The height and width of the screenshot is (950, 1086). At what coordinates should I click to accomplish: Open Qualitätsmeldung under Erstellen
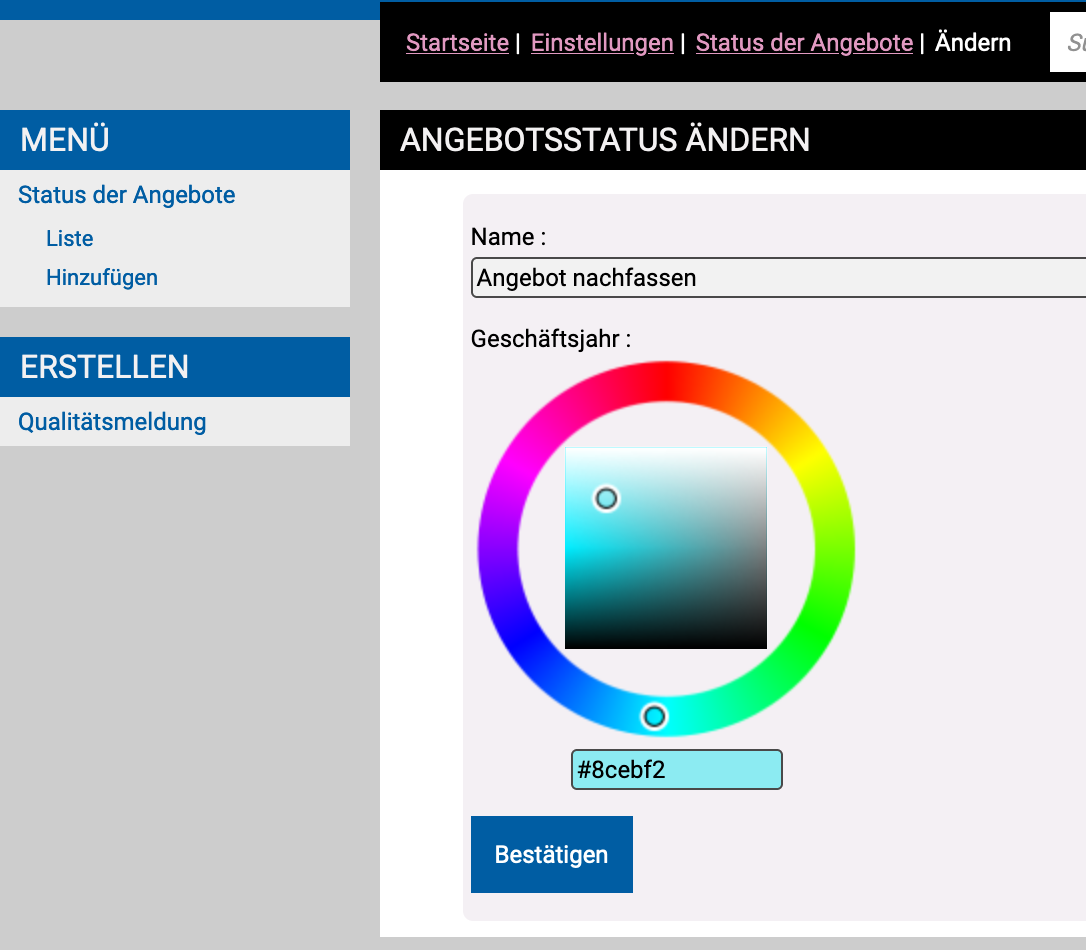click(112, 422)
